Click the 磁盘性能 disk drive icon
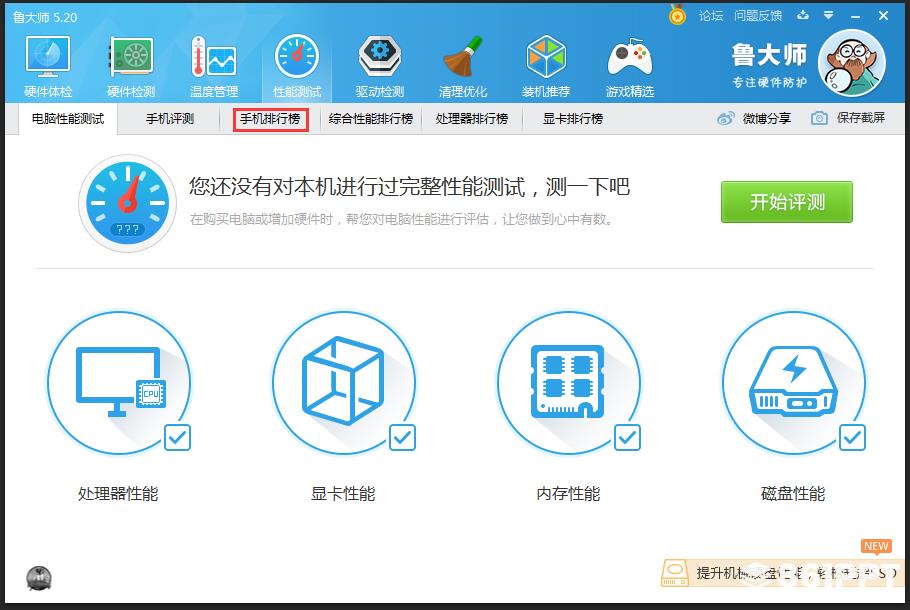This screenshot has height=610, width=910. (x=793, y=382)
